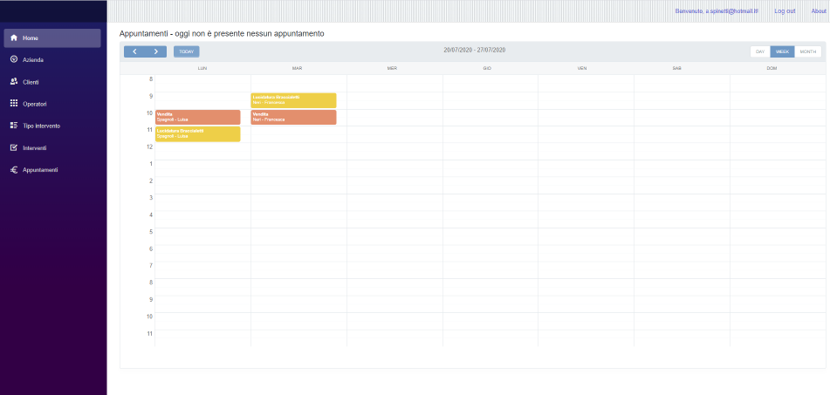
Task: Click the SAB column header
Action: [x=676, y=68]
